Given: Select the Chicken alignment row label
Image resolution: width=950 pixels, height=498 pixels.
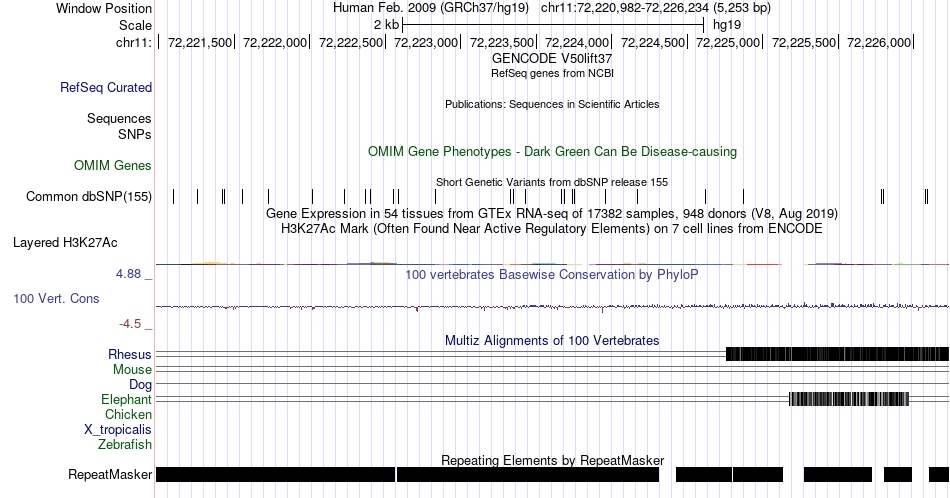Looking at the screenshot, I should tap(128, 414).
